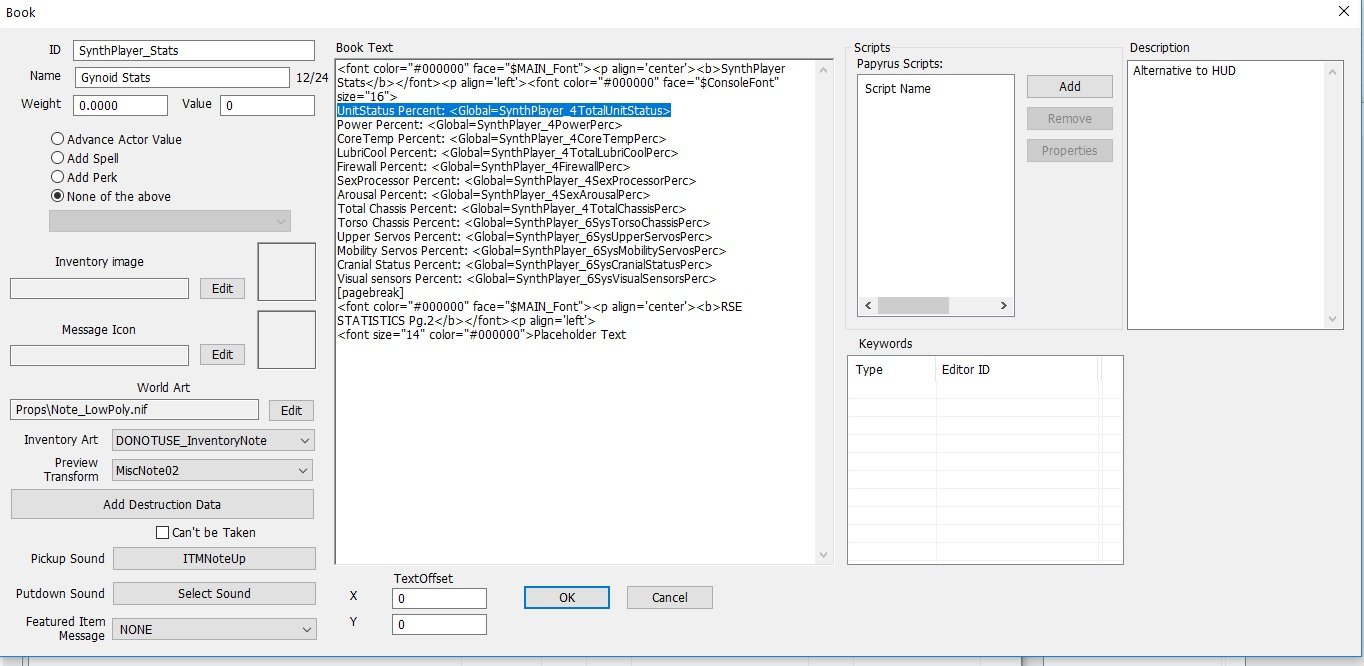Click the script list left scroll arrow
The width and height of the screenshot is (1364, 666).
pyautogui.click(x=868, y=306)
